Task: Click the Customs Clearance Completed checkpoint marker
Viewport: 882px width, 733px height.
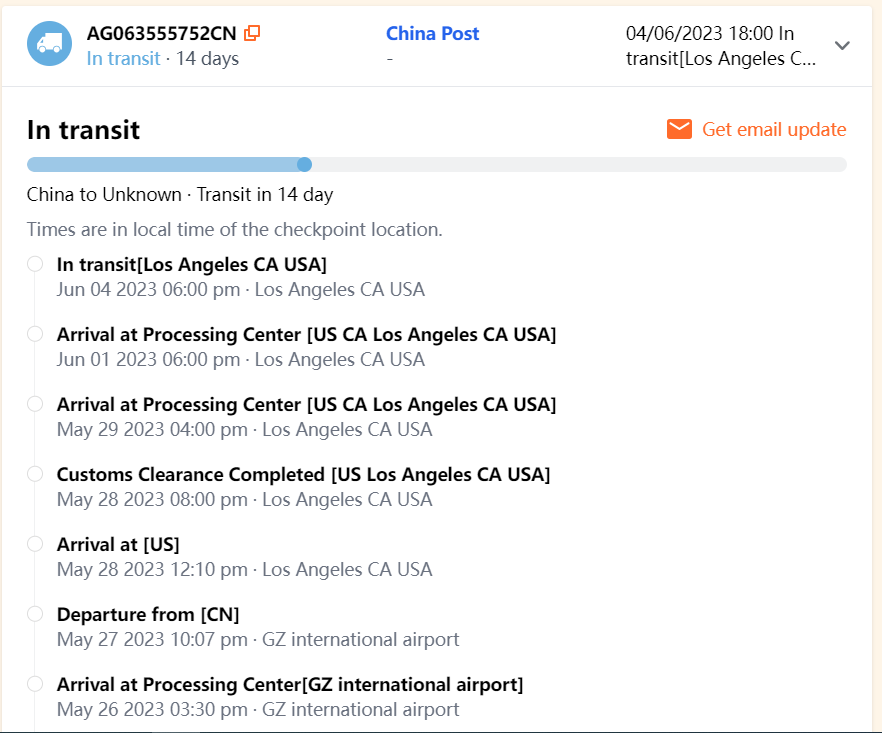Action: (35, 474)
